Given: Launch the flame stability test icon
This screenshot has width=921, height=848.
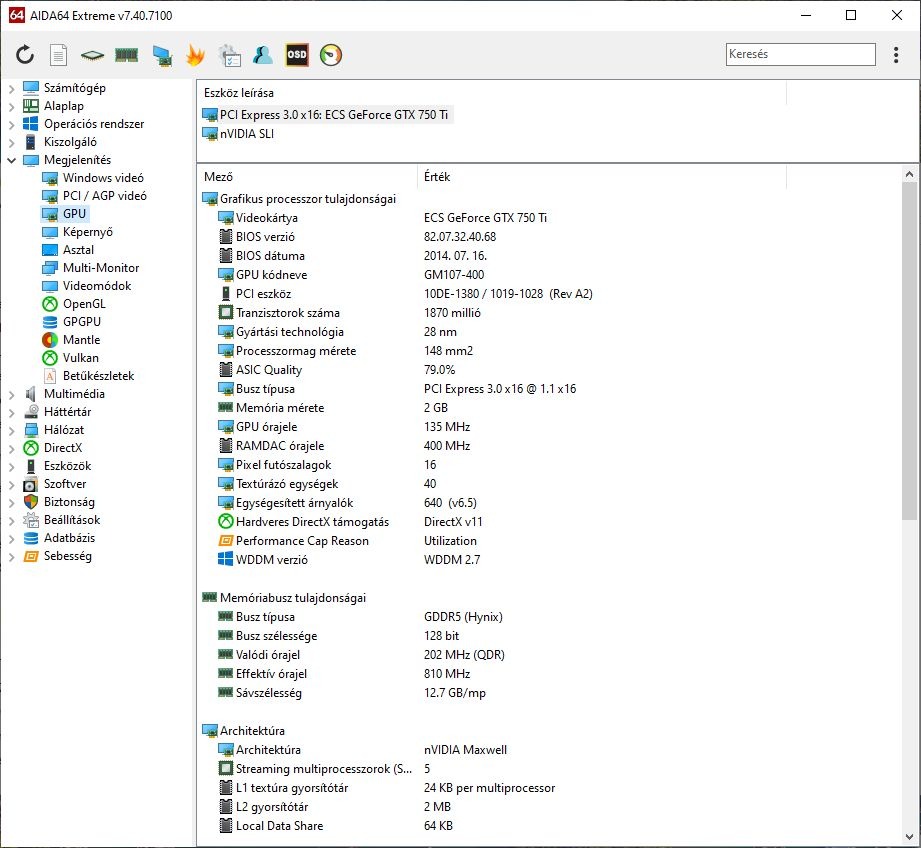Looking at the screenshot, I should 195,55.
